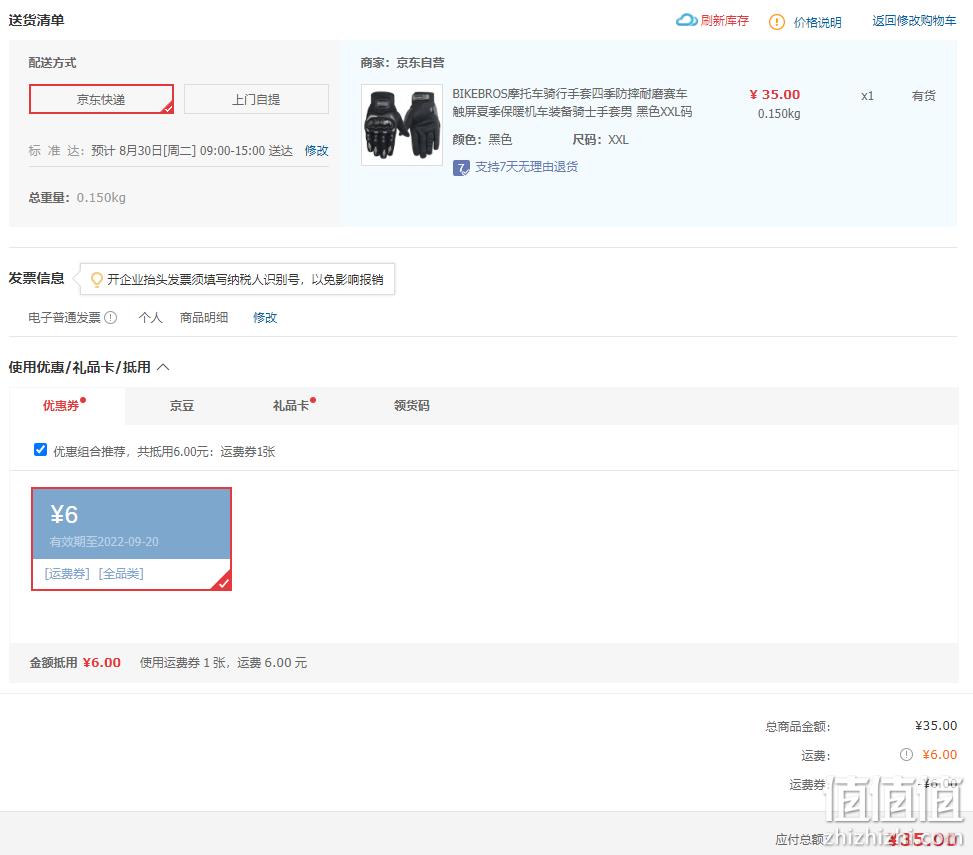
Task: Click the [运费券] tag on coupon
Action: [67, 574]
